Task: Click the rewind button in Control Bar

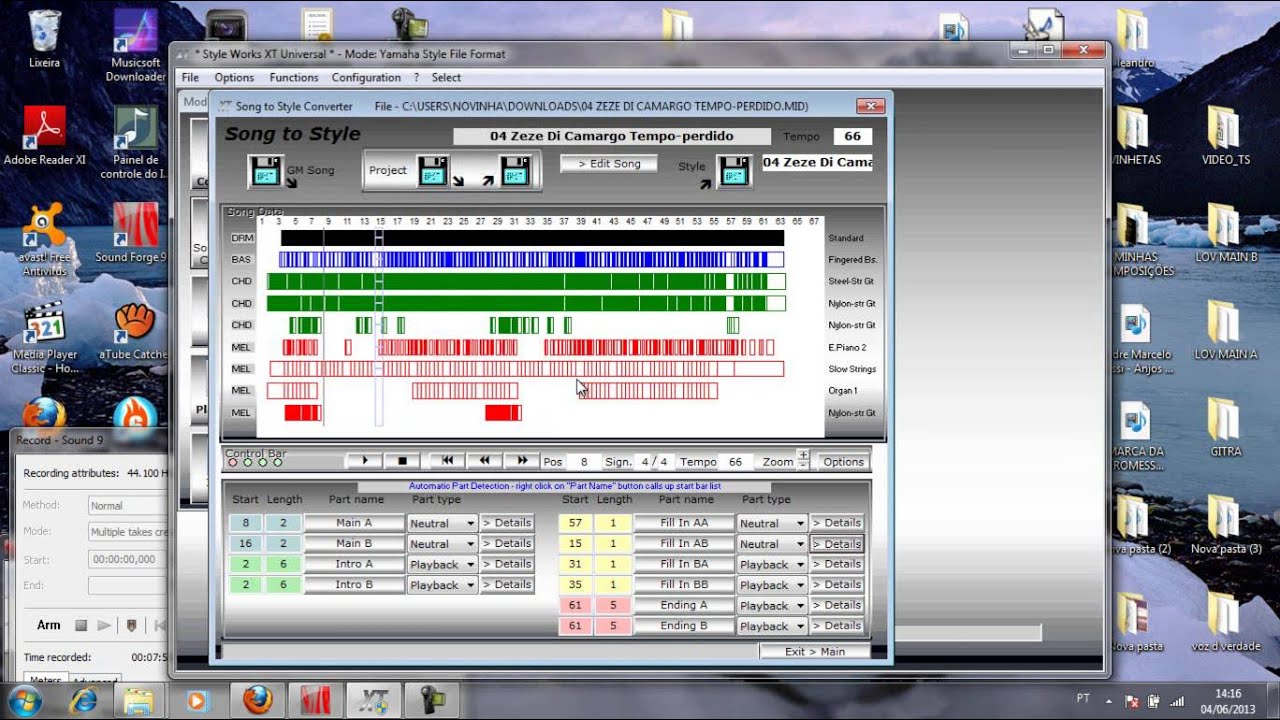Action: point(484,461)
